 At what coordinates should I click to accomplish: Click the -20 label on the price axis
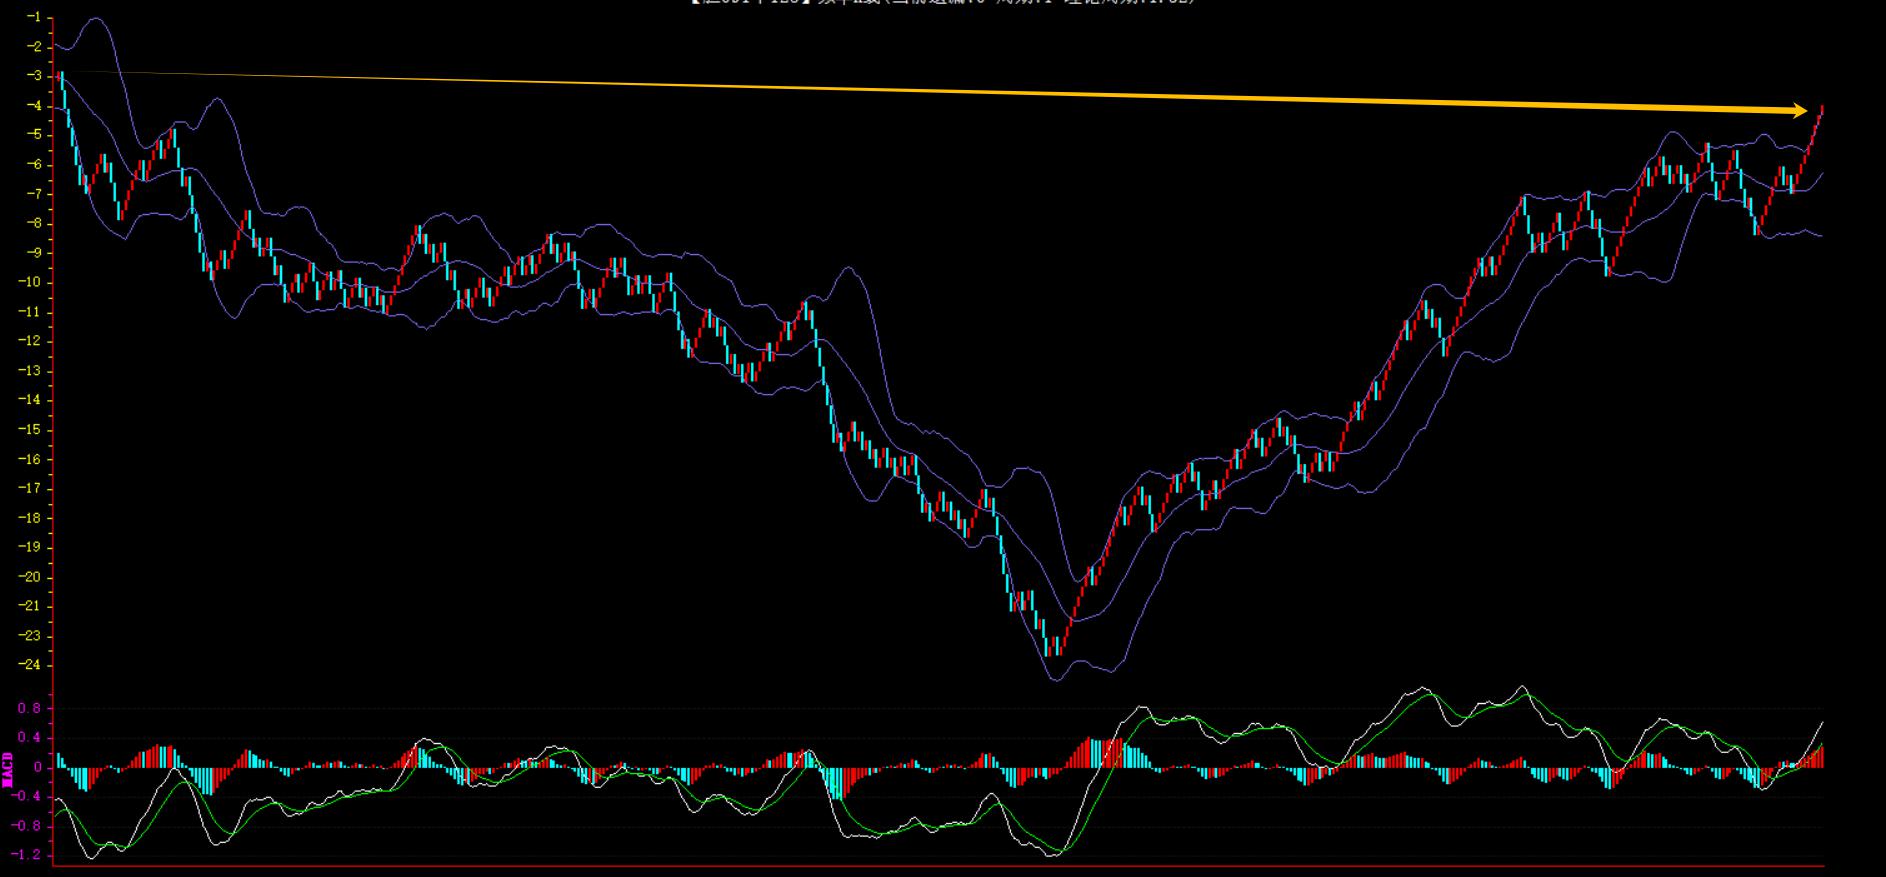[x=30, y=577]
